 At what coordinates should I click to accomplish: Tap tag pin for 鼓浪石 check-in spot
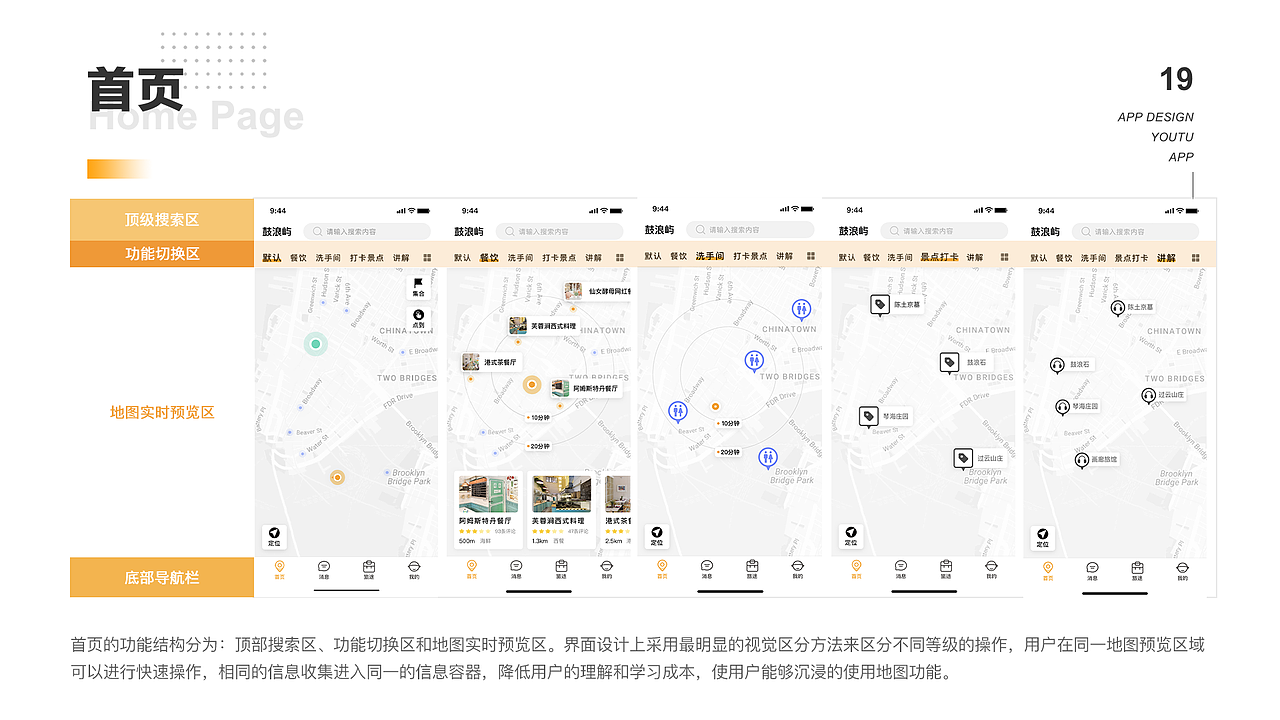click(950, 363)
